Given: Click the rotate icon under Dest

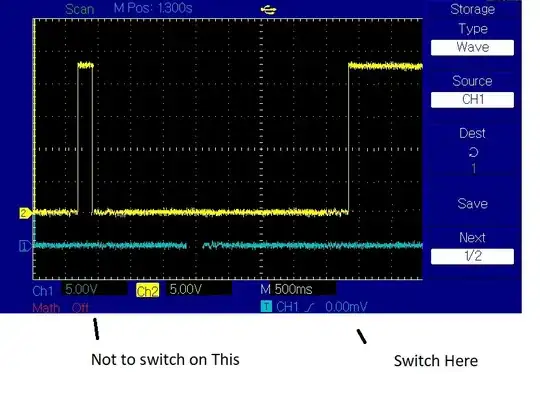Looking at the screenshot, I should point(473,152).
